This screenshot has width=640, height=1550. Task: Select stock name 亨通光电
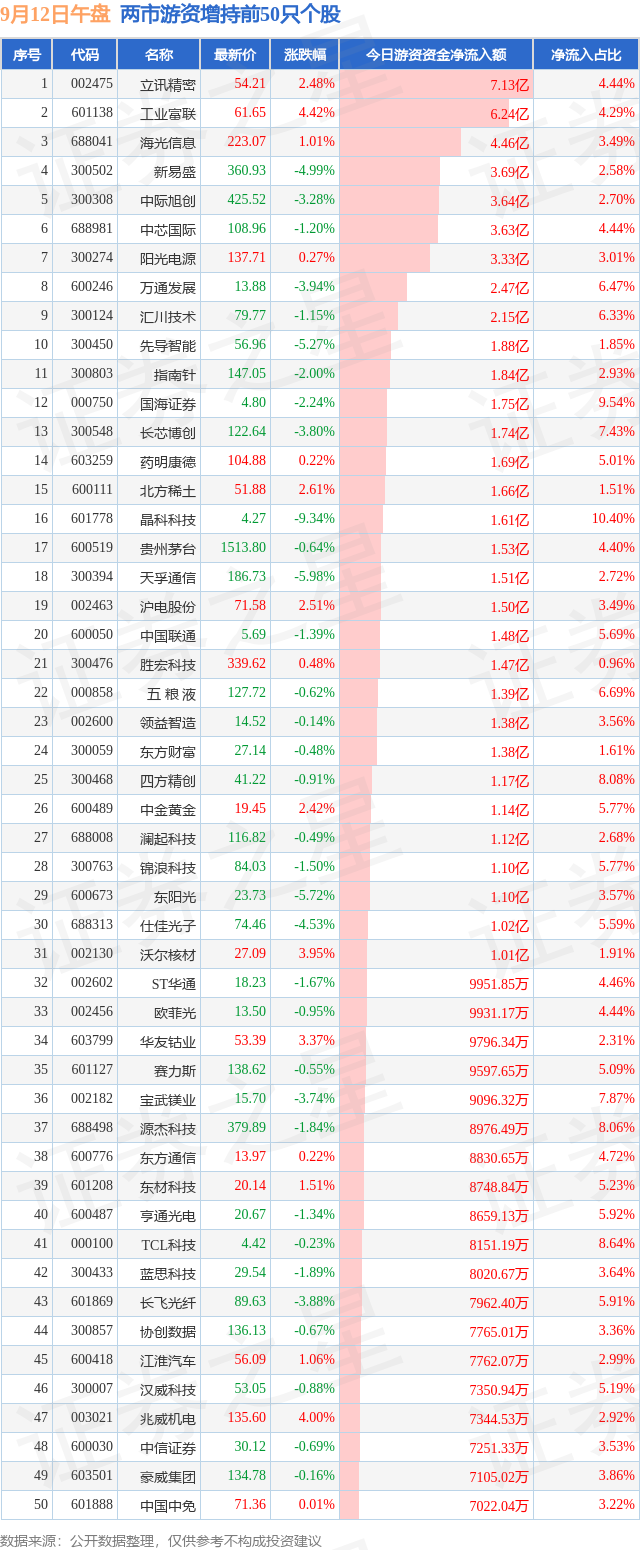(x=168, y=1216)
